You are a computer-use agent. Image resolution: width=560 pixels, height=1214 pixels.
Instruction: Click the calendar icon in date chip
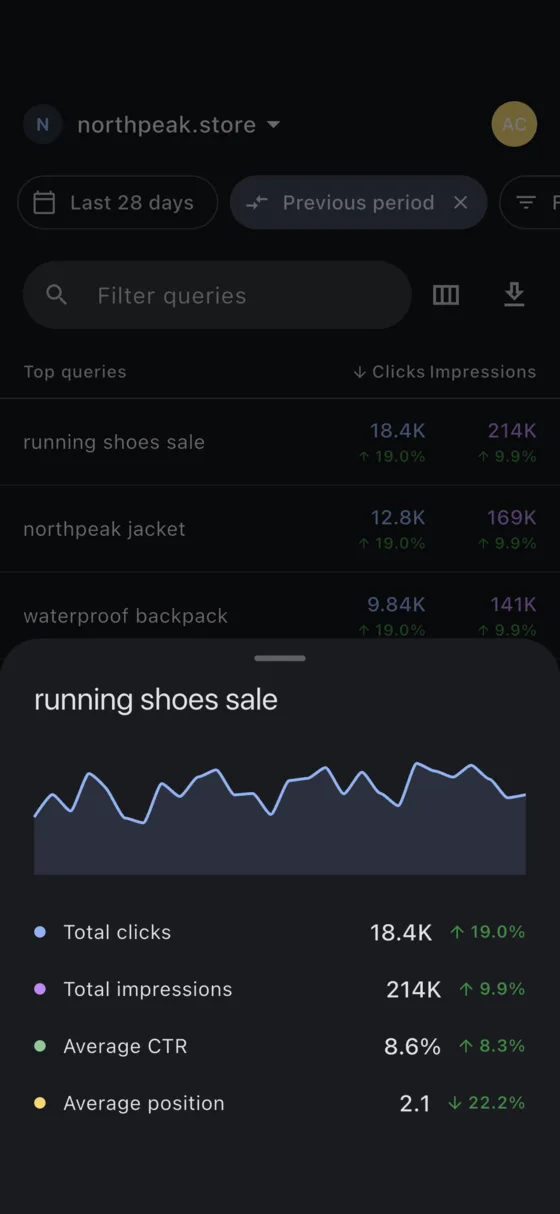[44, 203]
